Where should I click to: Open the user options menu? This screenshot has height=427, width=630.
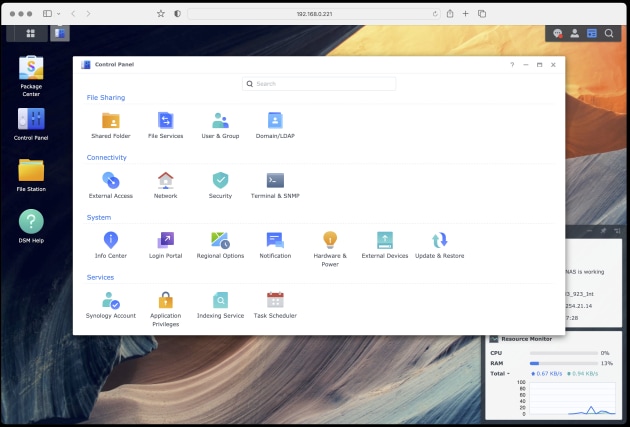pyautogui.click(x=575, y=33)
